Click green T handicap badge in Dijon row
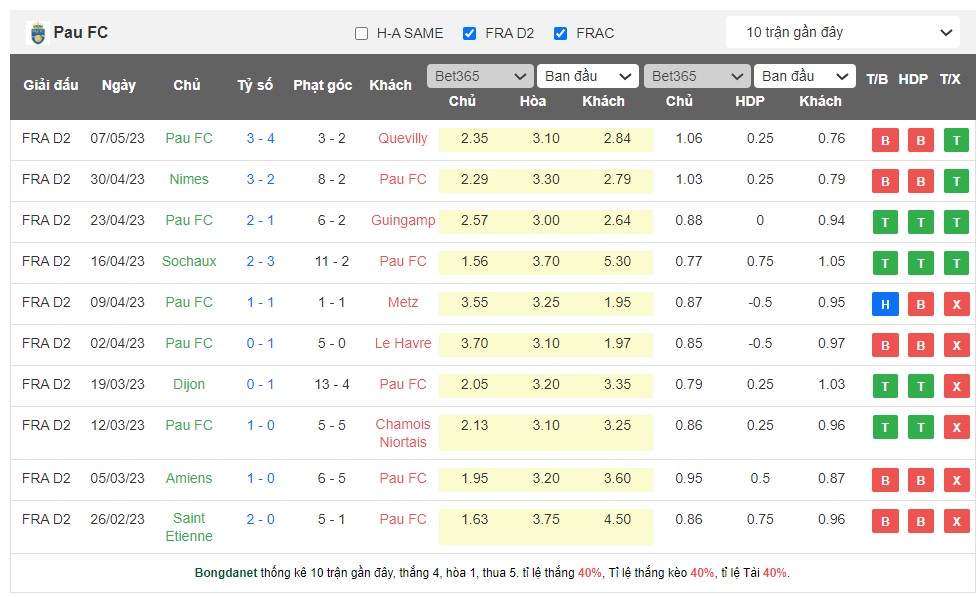Screen dimensions: 979x597 click(x=920, y=386)
